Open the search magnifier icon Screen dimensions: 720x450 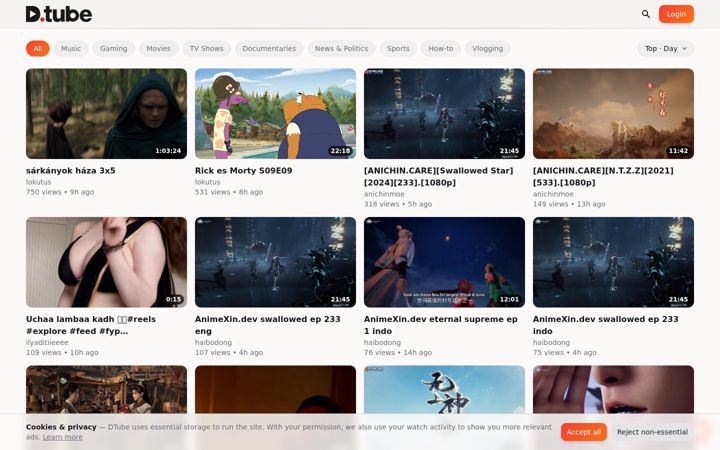point(646,14)
